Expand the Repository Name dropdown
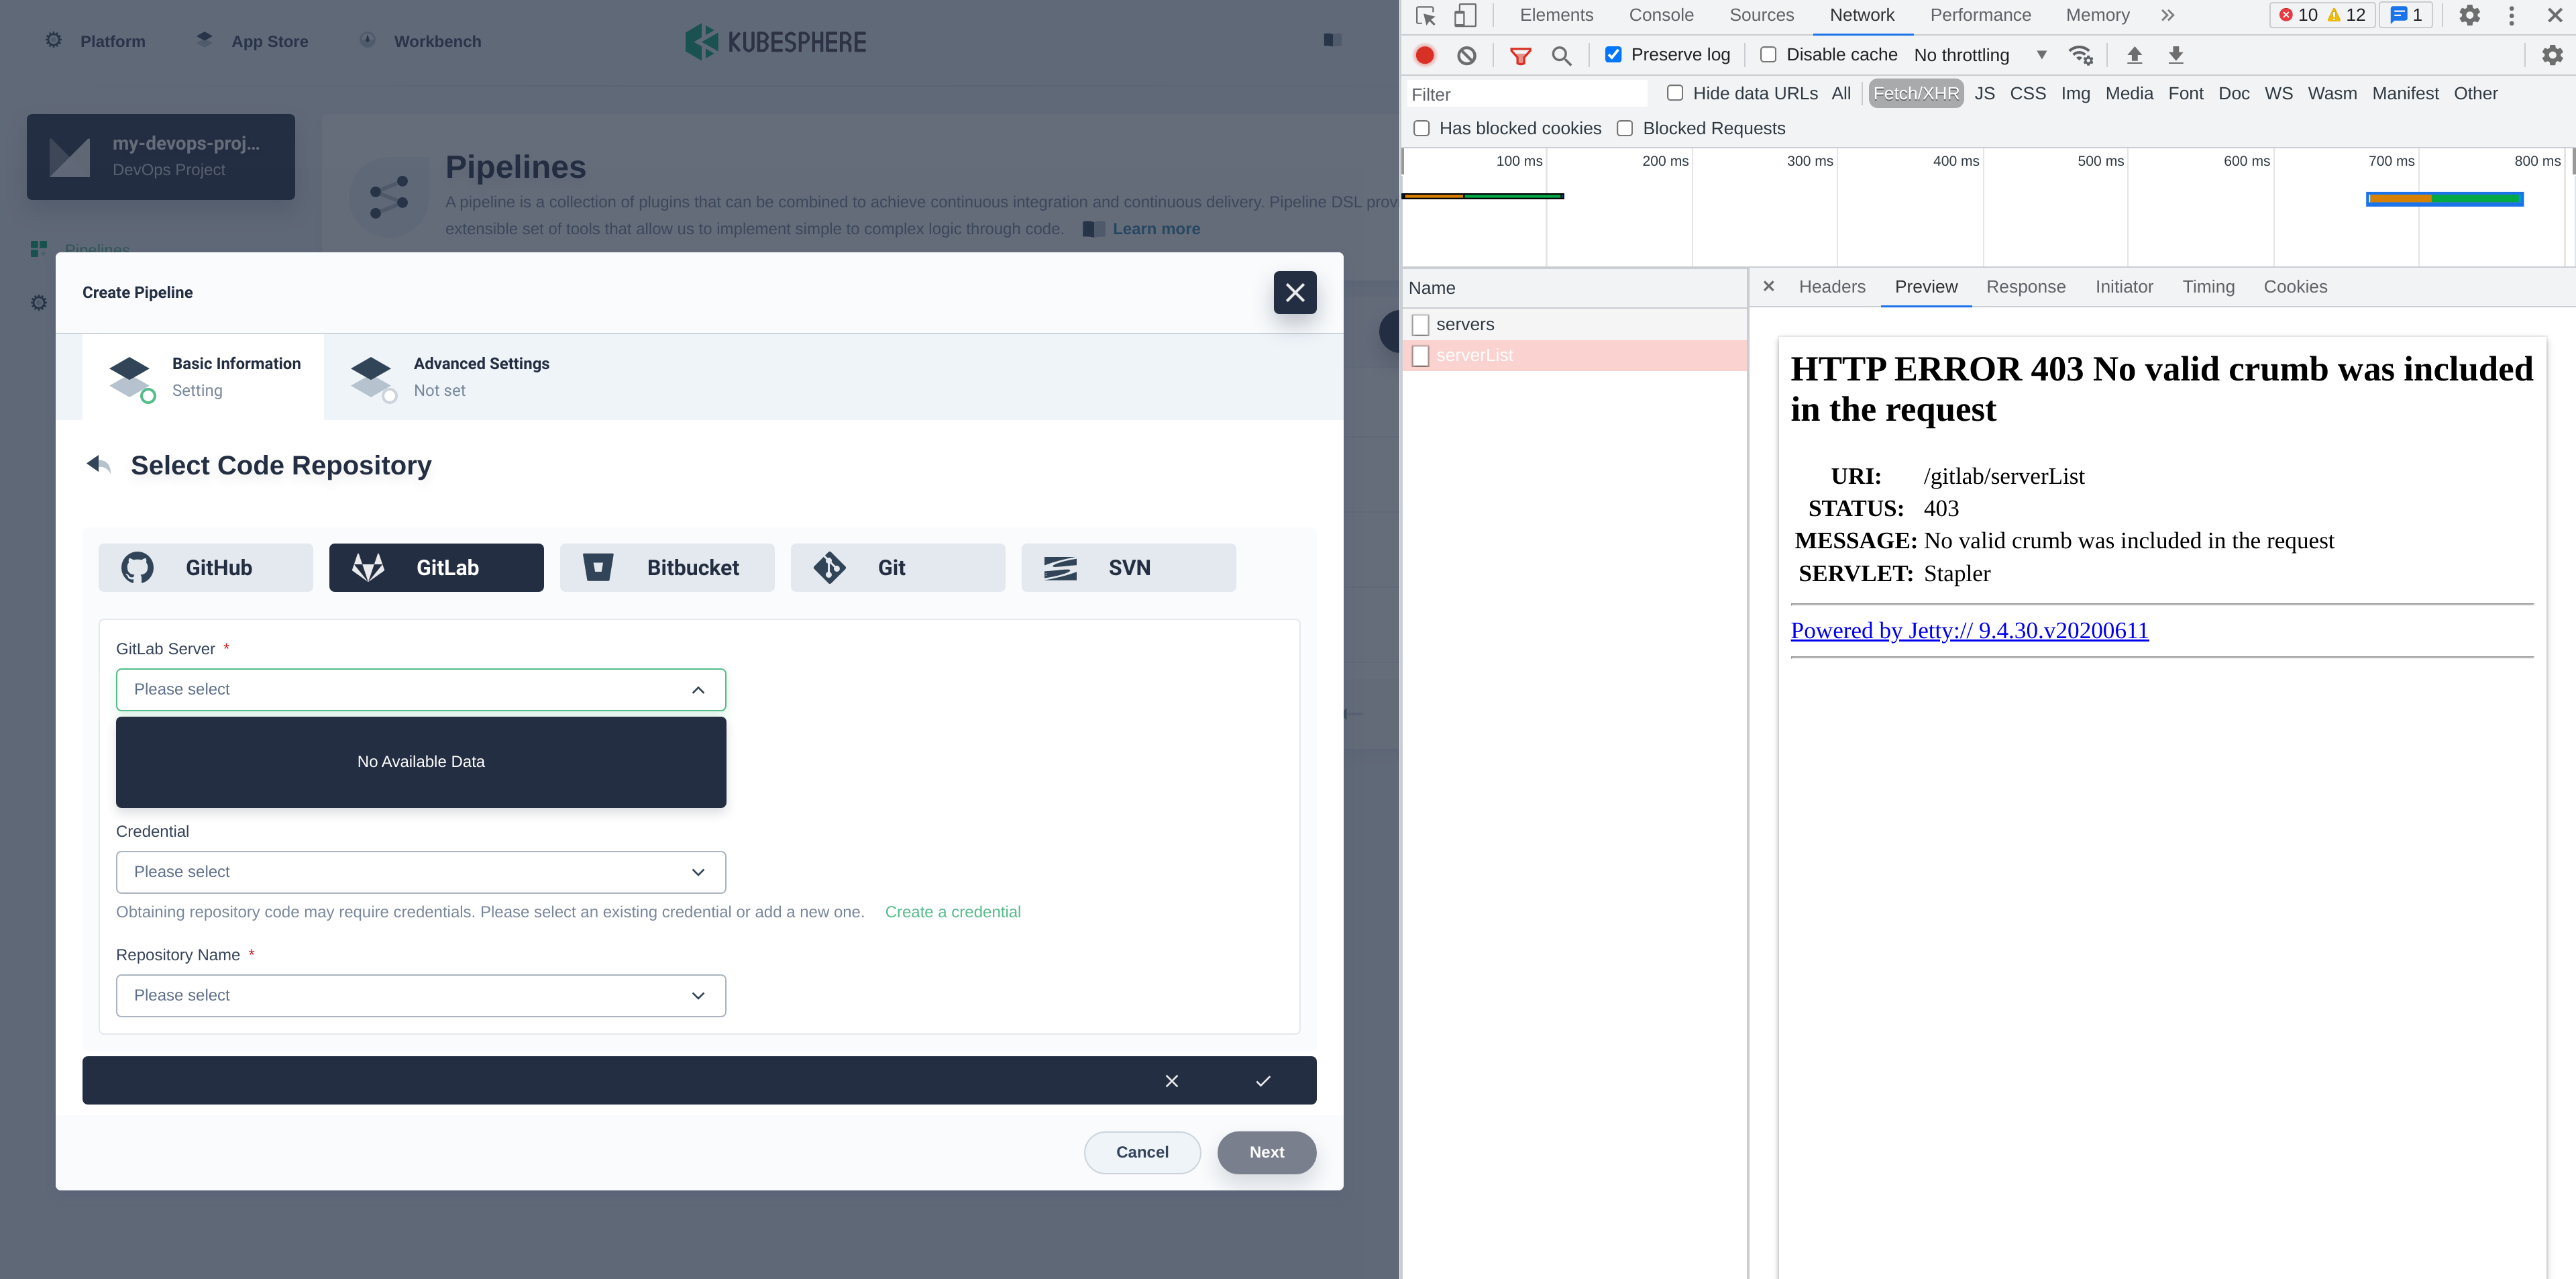 point(420,995)
